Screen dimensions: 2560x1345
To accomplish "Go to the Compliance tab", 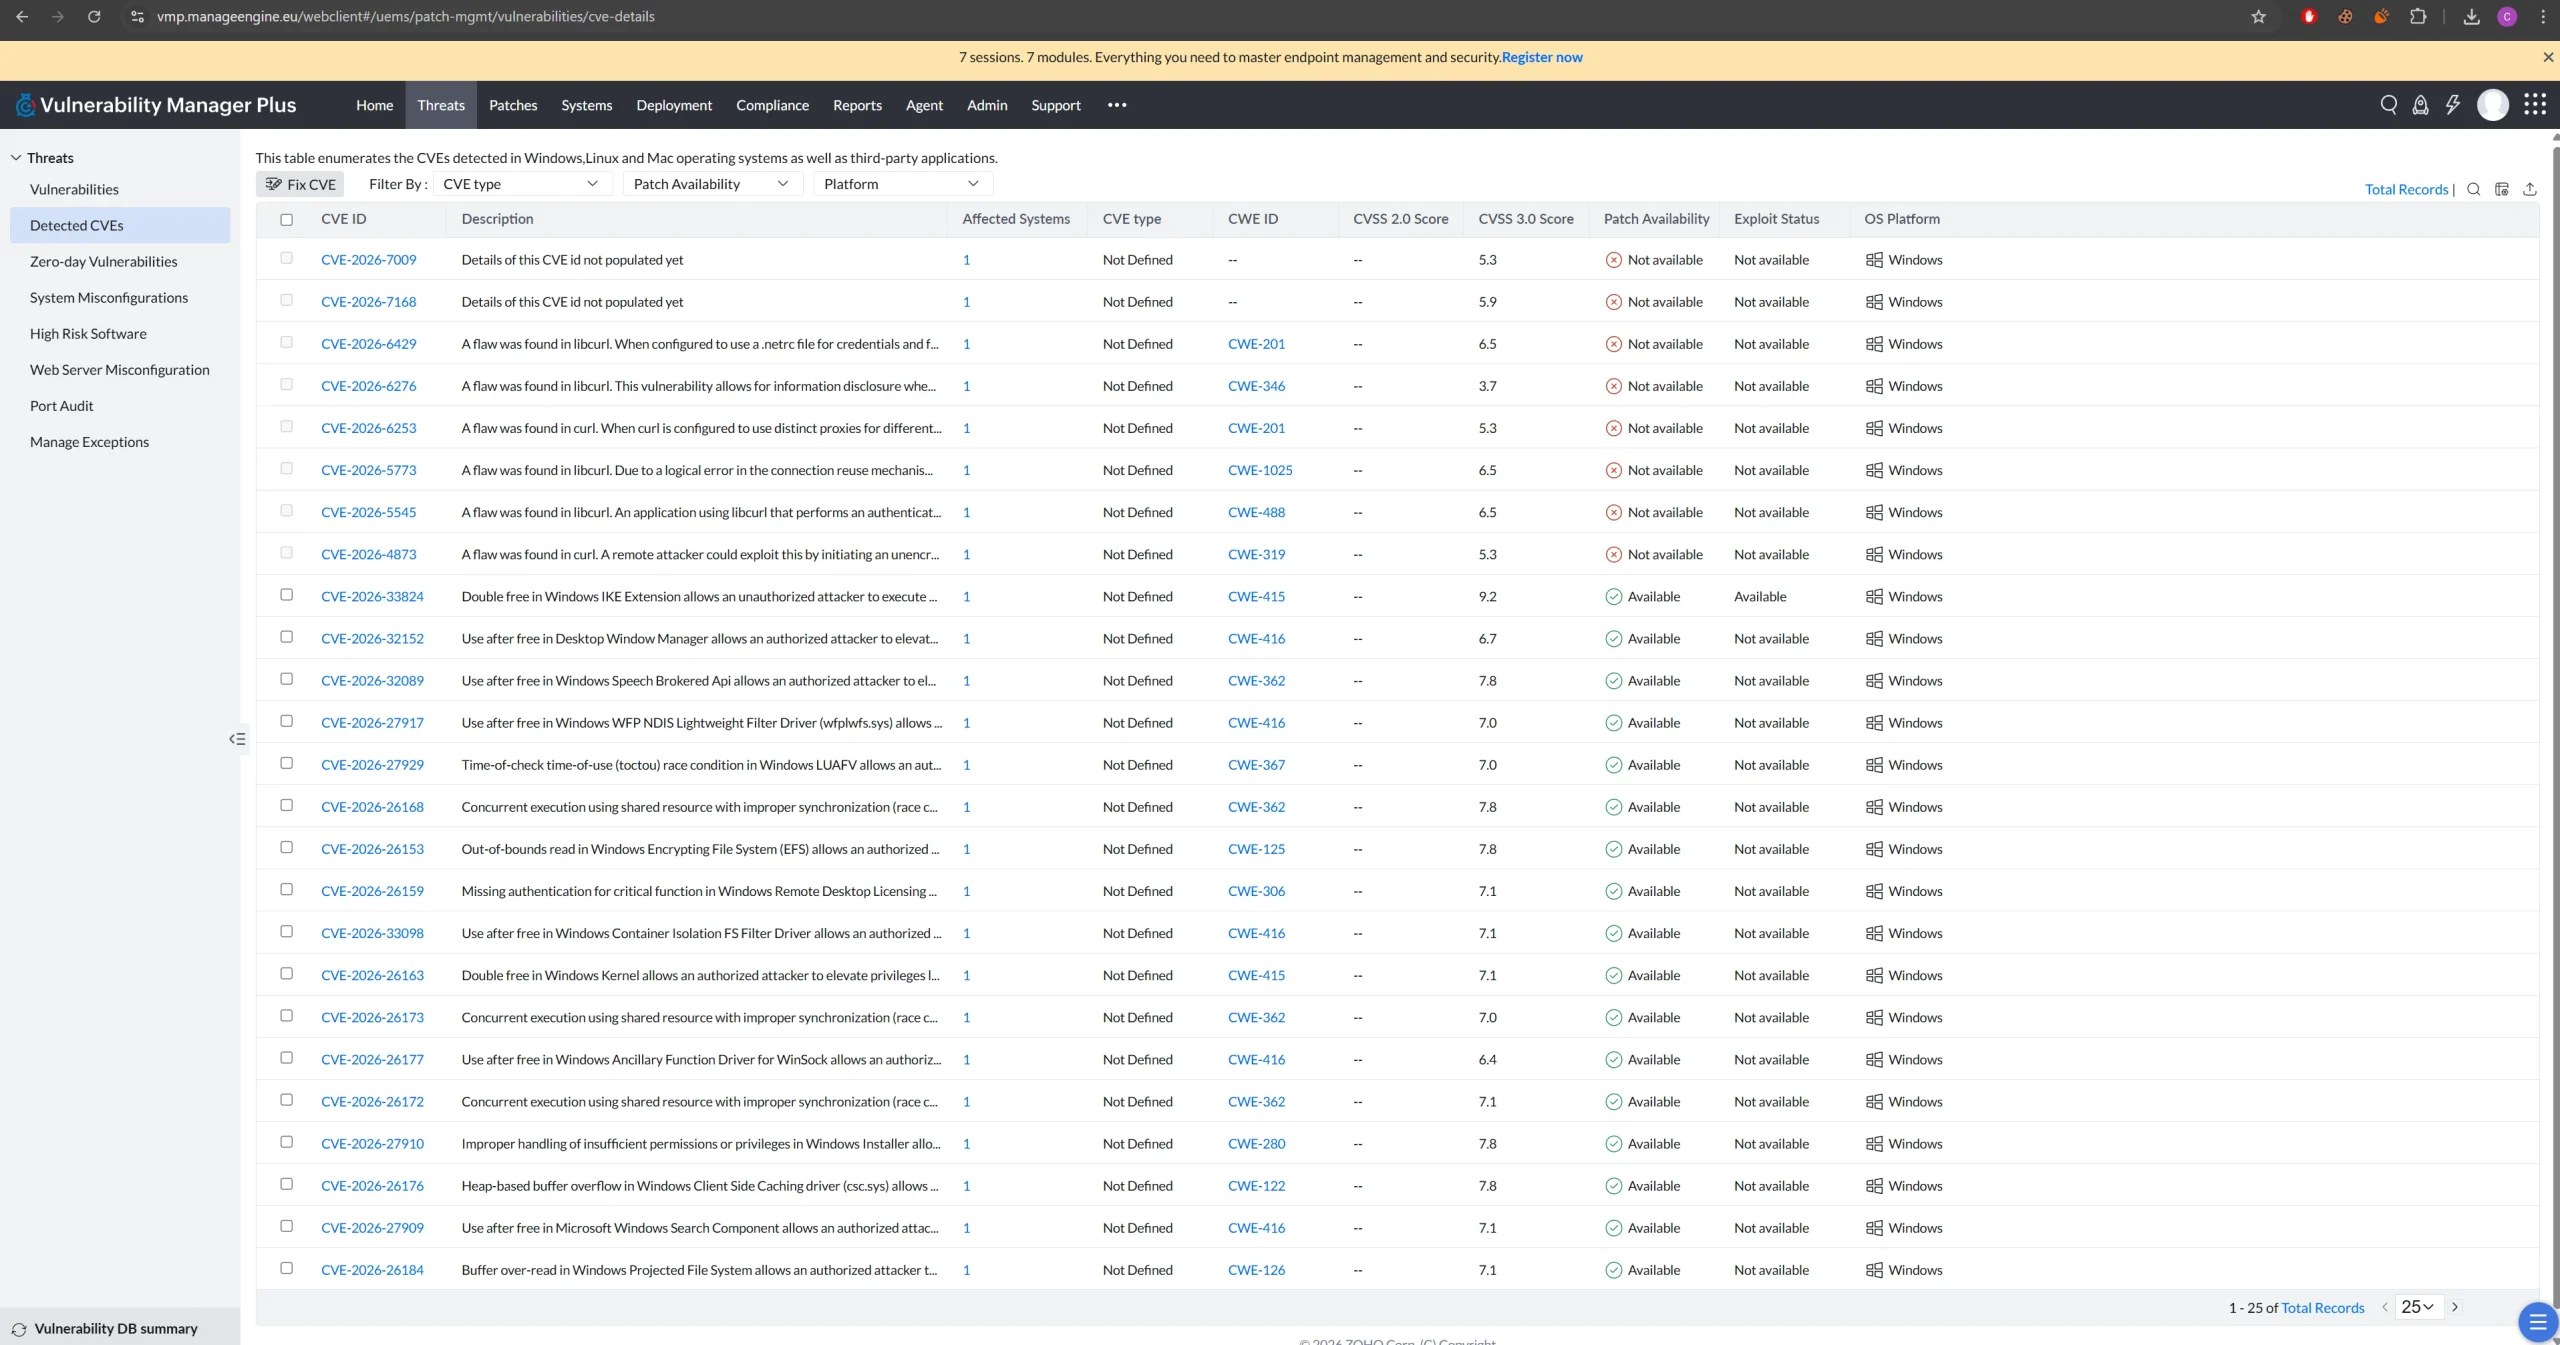I will (x=772, y=105).
